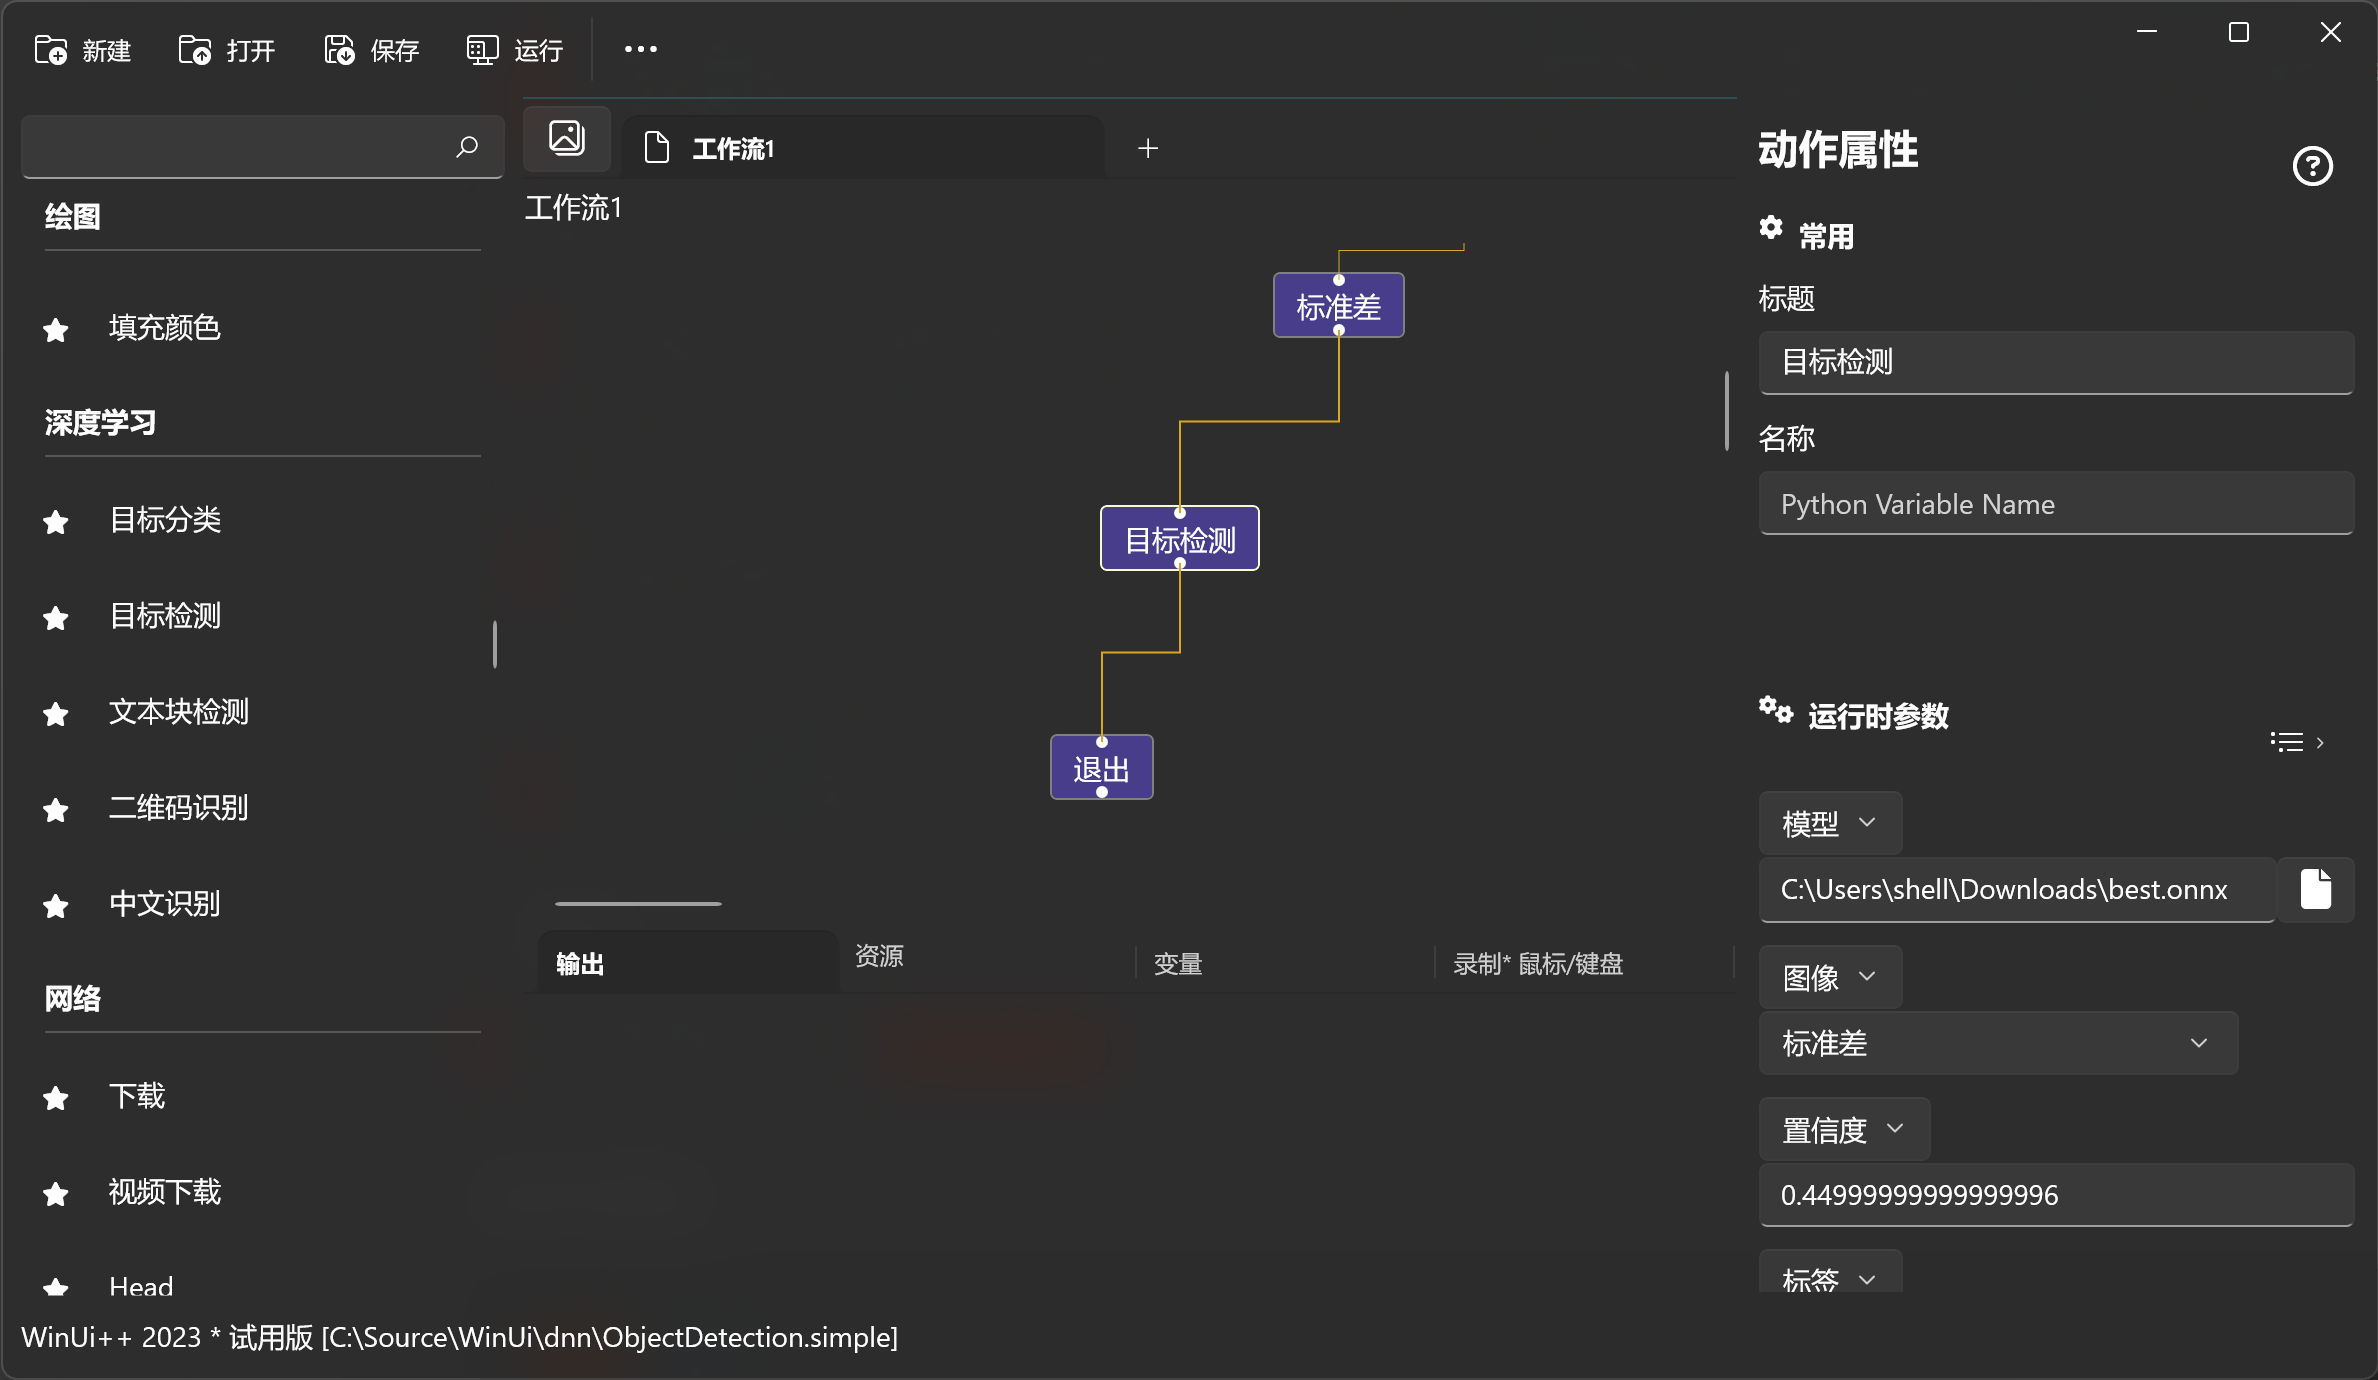The image size is (2378, 1380).
Task: Select the 工作流1 tab
Action: pos(735,147)
